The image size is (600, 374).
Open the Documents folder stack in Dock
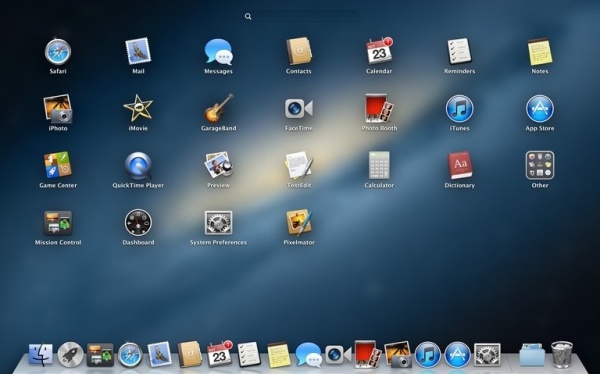point(532,354)
